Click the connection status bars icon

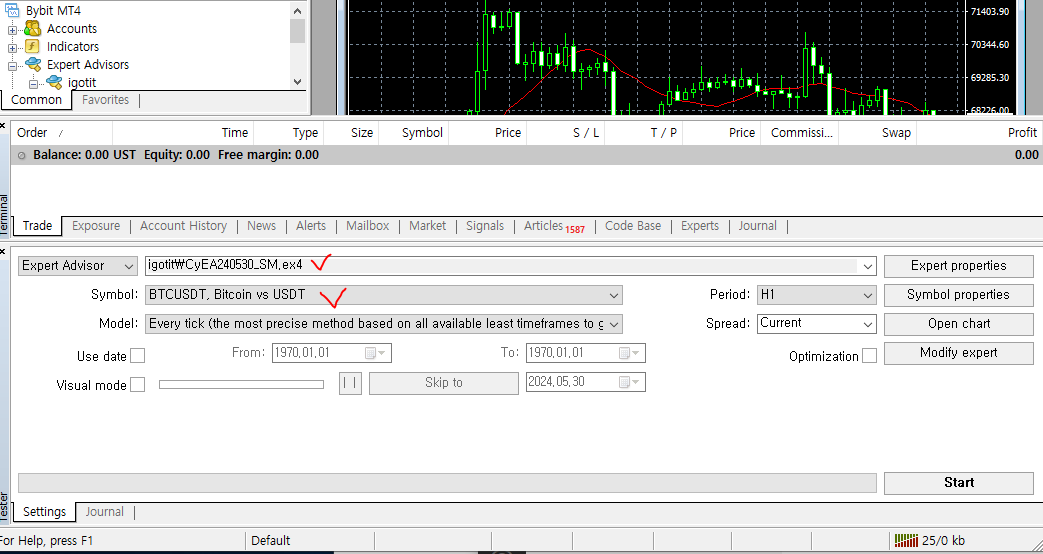906,540
